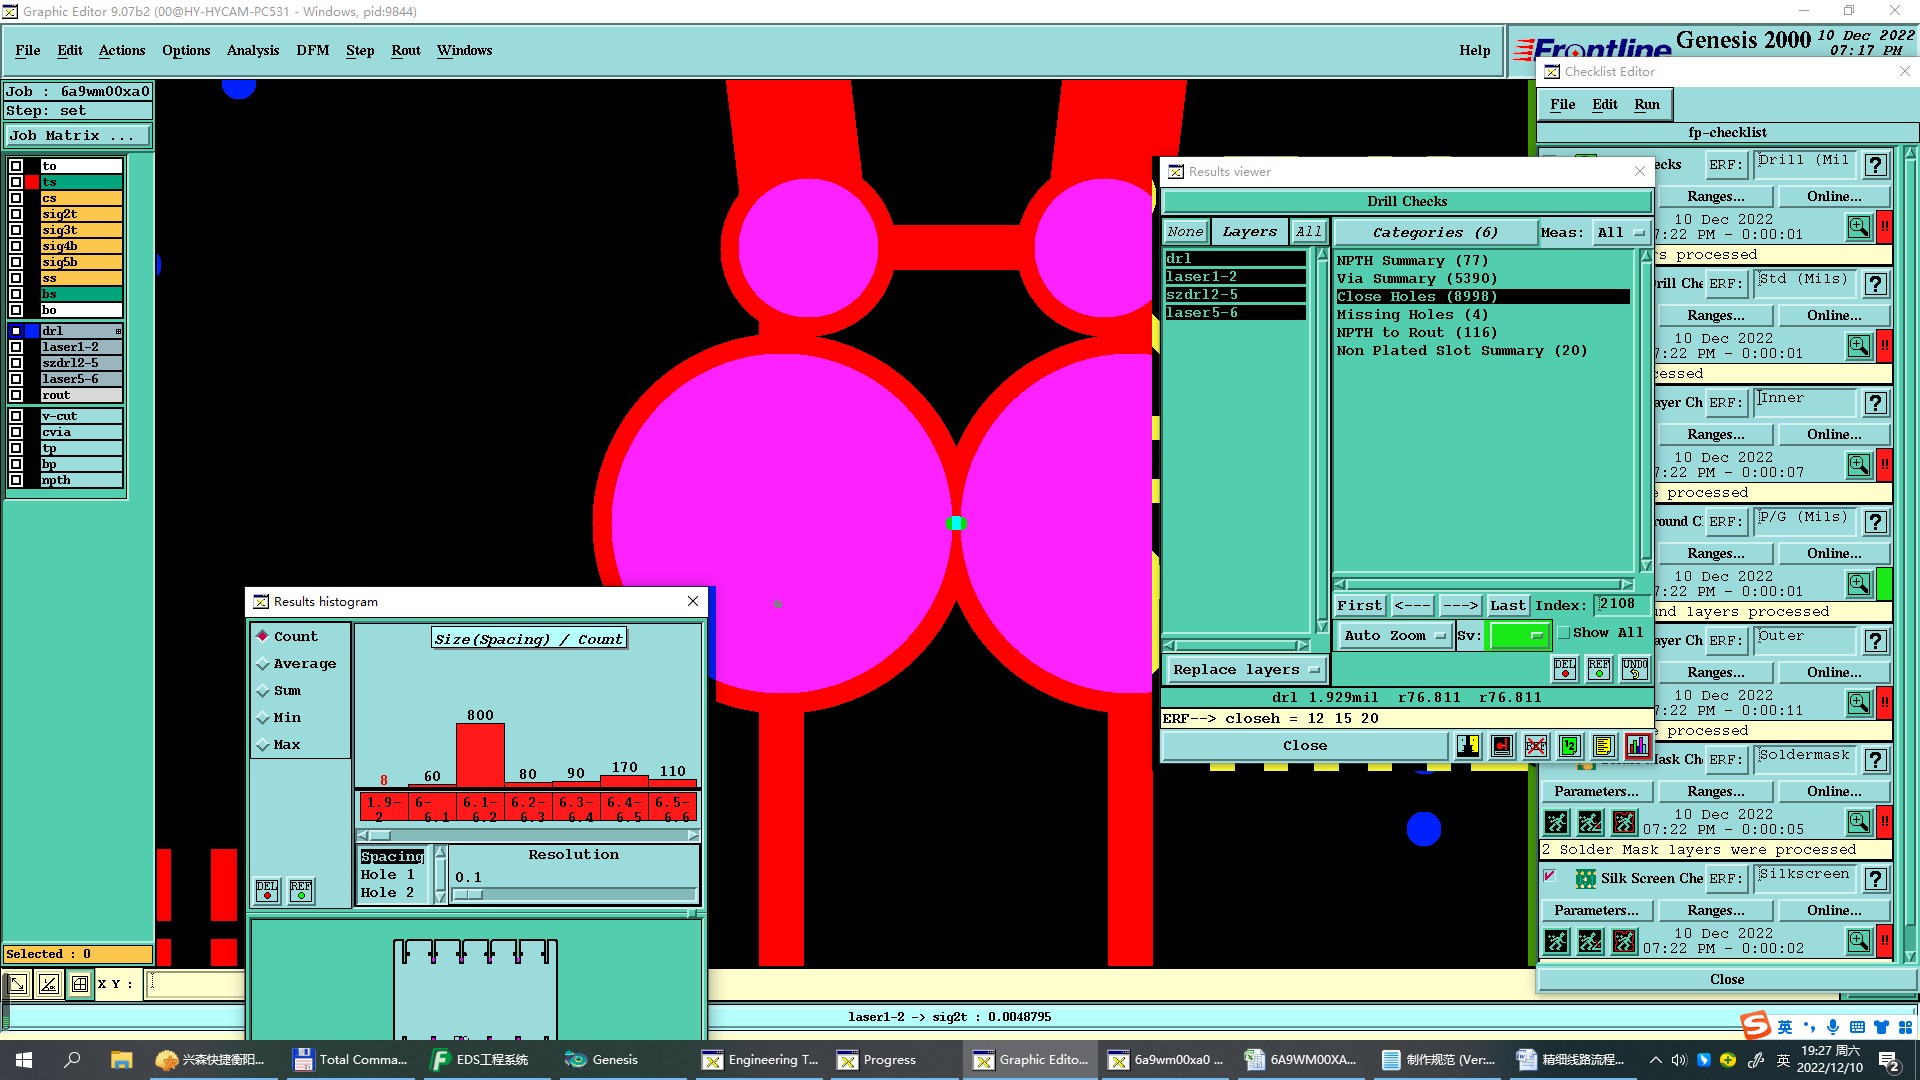Click help question mark beside Silkscreen ERF

click(x=1876, y=879)
